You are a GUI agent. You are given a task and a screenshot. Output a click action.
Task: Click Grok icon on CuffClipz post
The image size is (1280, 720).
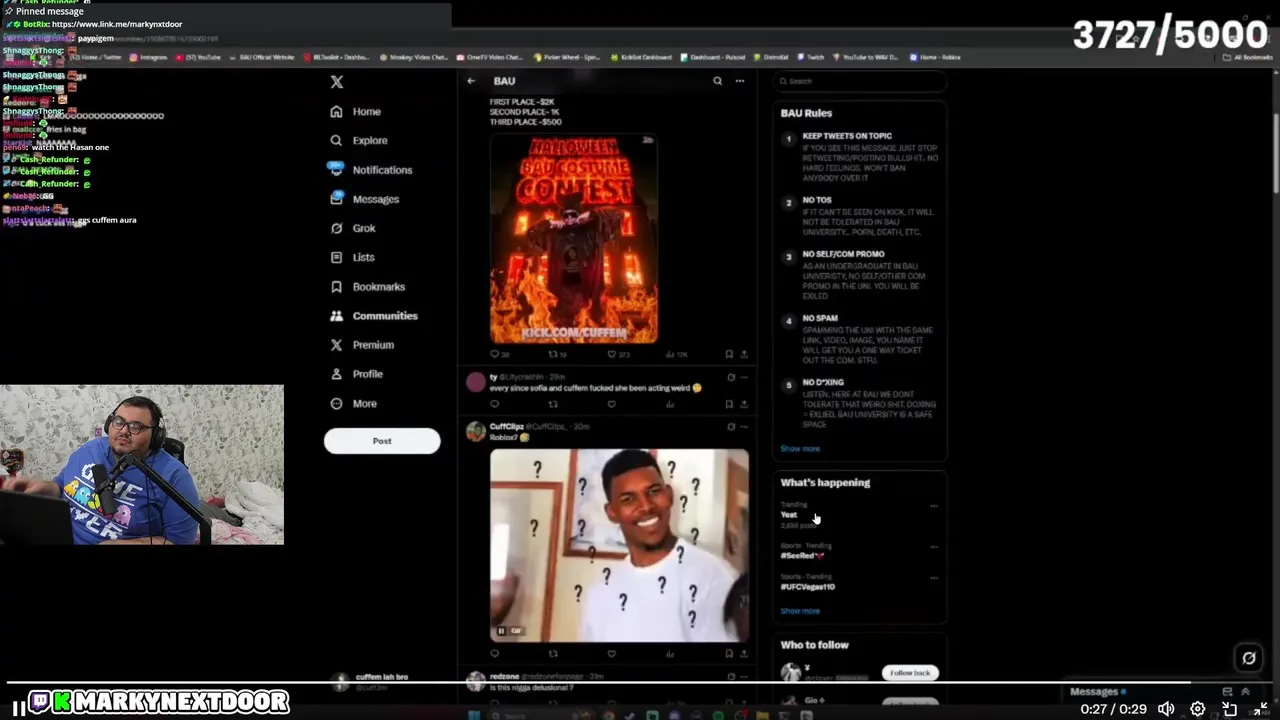731,427
